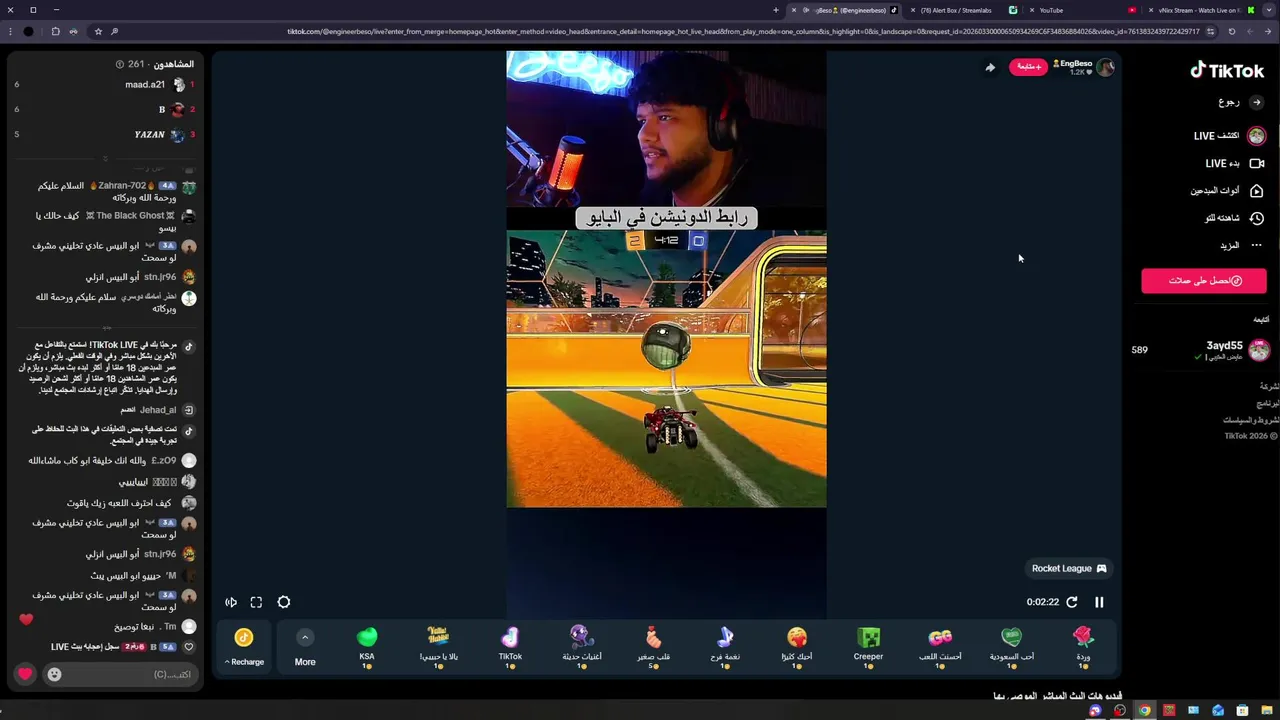Reload page from browser toolbar
The width and height of the screenshot is (1280, 720).
[1232, 31]
